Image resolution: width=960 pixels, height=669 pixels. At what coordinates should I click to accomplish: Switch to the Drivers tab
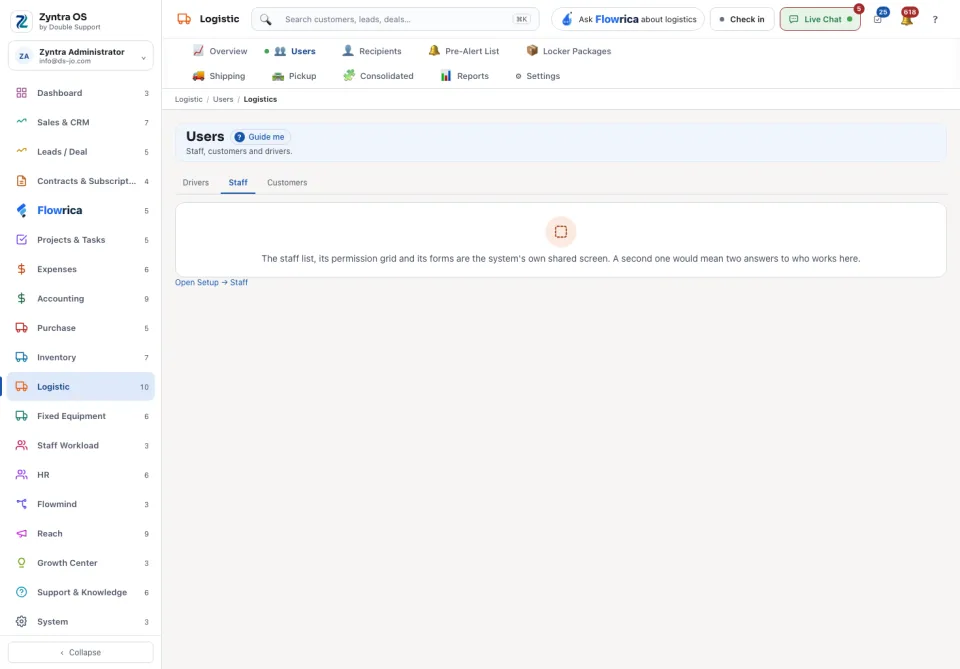click(x=195, y=182)
